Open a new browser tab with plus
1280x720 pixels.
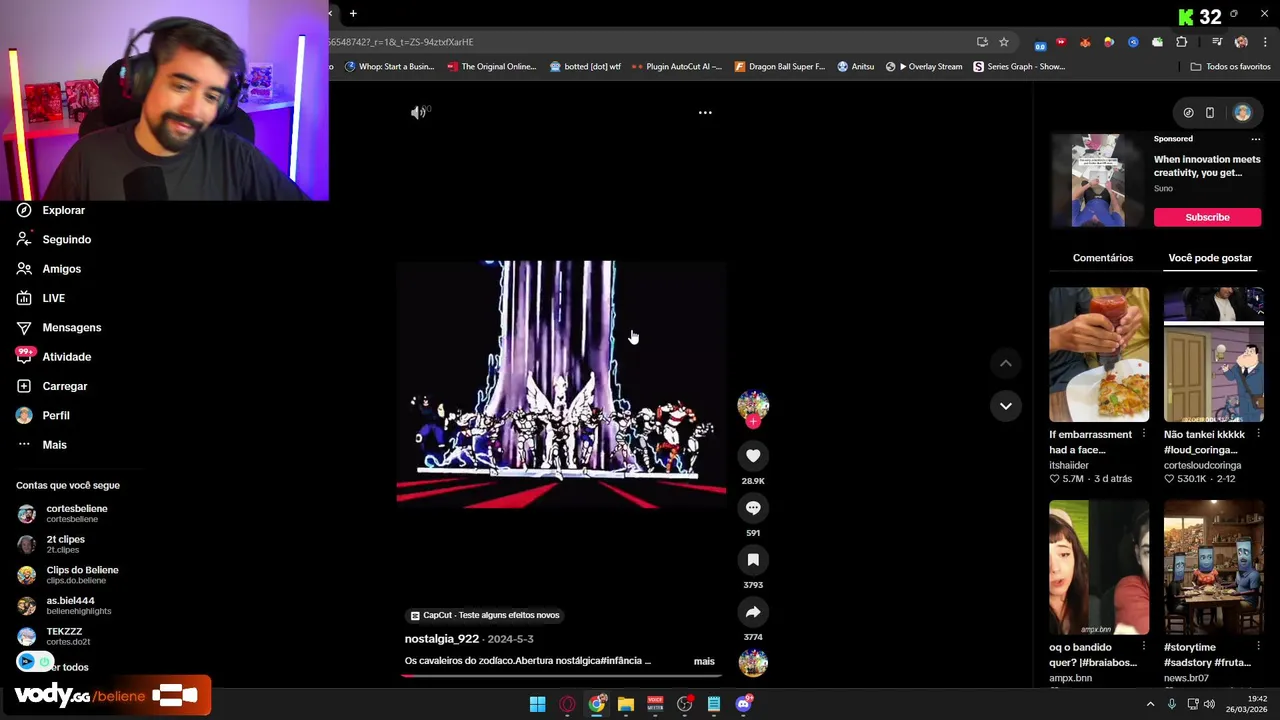353,14
